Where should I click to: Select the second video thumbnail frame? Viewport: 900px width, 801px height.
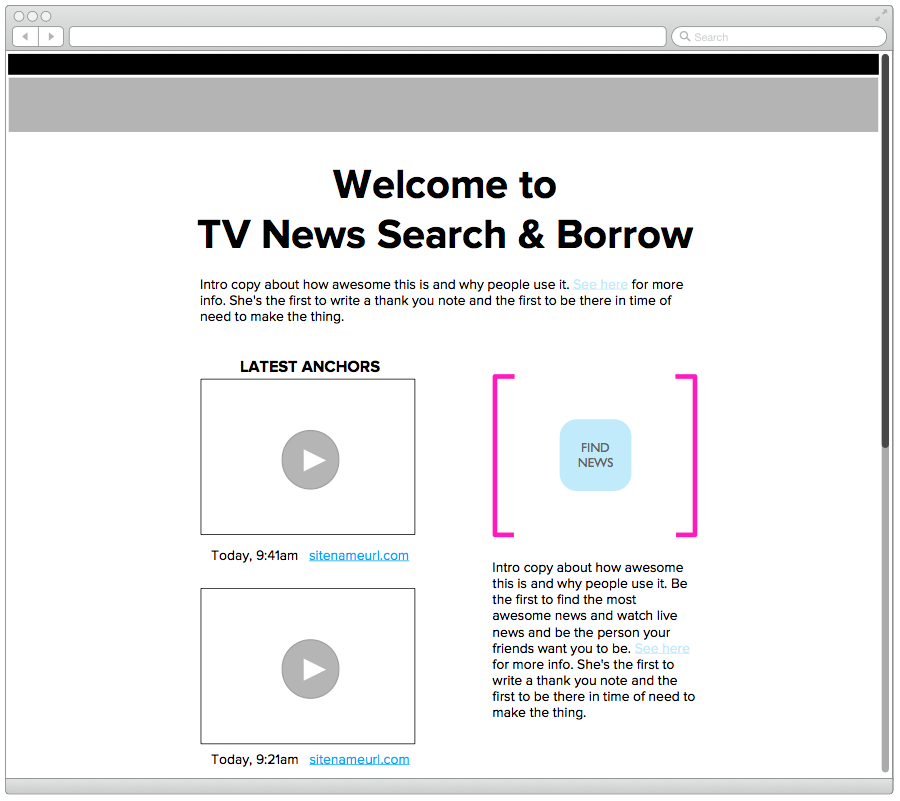[308, 666]
